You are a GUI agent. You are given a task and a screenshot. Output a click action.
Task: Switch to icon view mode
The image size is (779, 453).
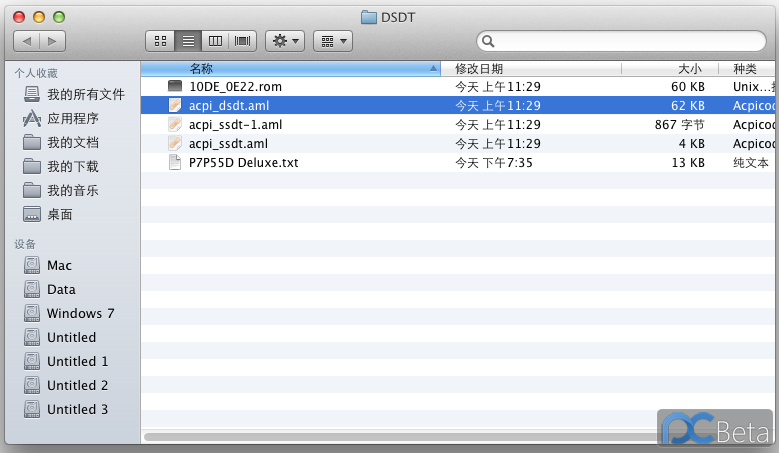pos(159,41)
